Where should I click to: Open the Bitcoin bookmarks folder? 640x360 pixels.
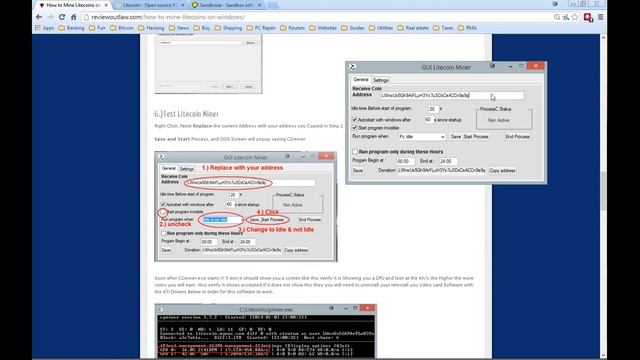(122, 28)
